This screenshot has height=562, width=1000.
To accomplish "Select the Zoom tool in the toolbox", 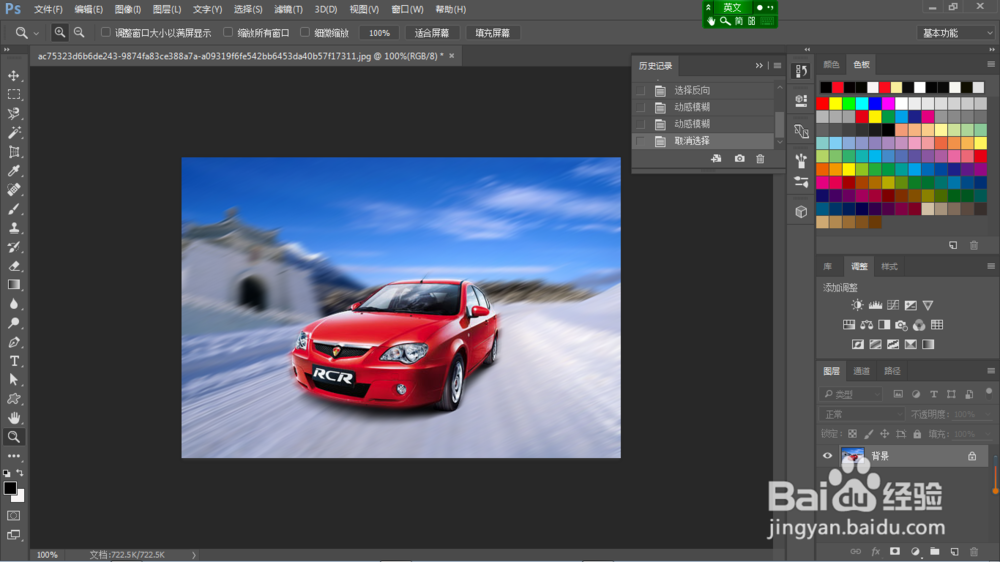I will [x=13, y=437].
